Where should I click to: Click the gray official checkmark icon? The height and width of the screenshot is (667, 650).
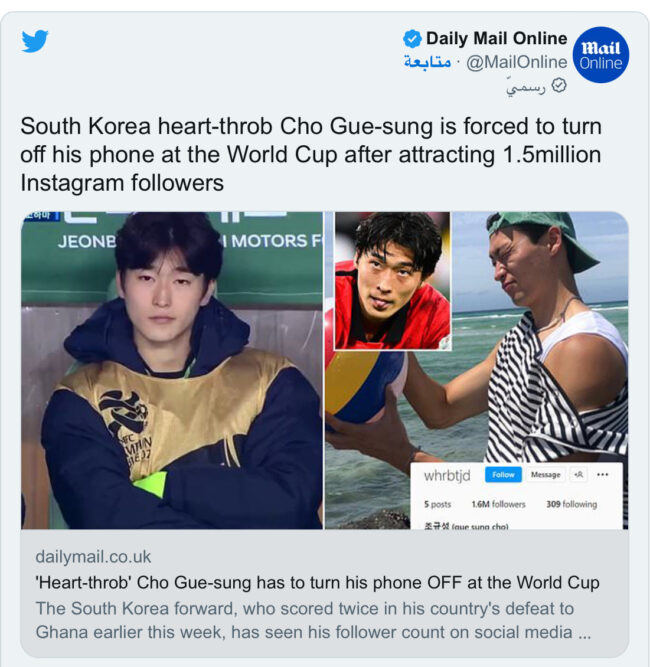(x=559, y=86)
